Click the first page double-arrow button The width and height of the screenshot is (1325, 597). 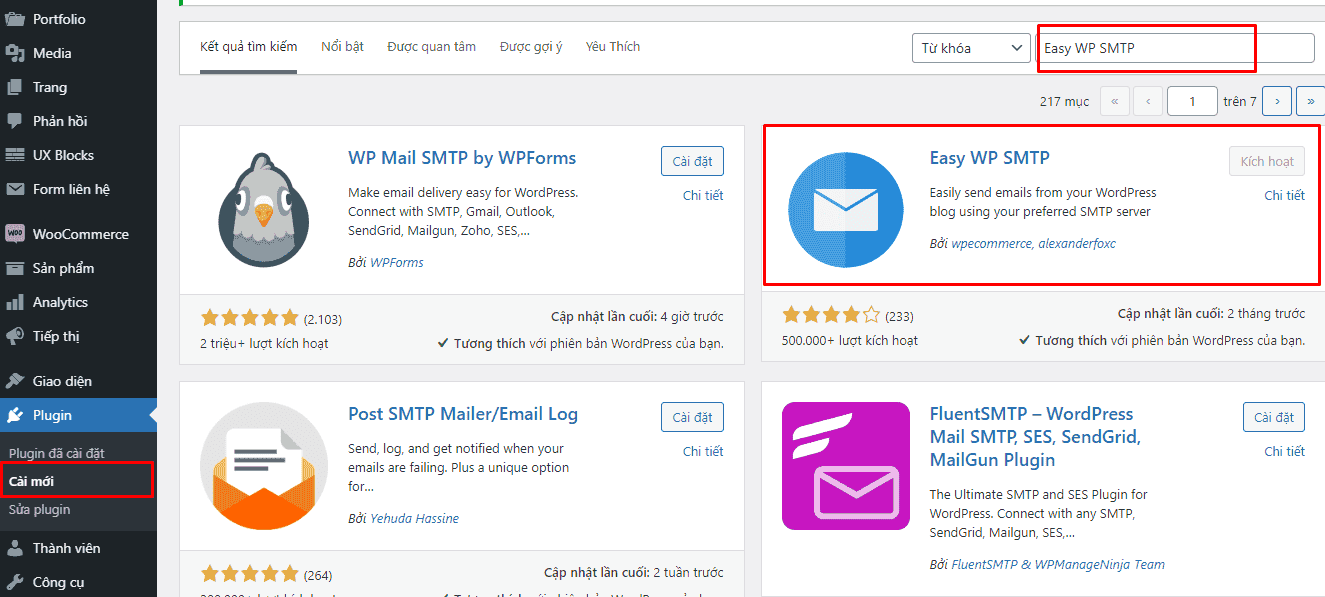(x=1115, y=101)
